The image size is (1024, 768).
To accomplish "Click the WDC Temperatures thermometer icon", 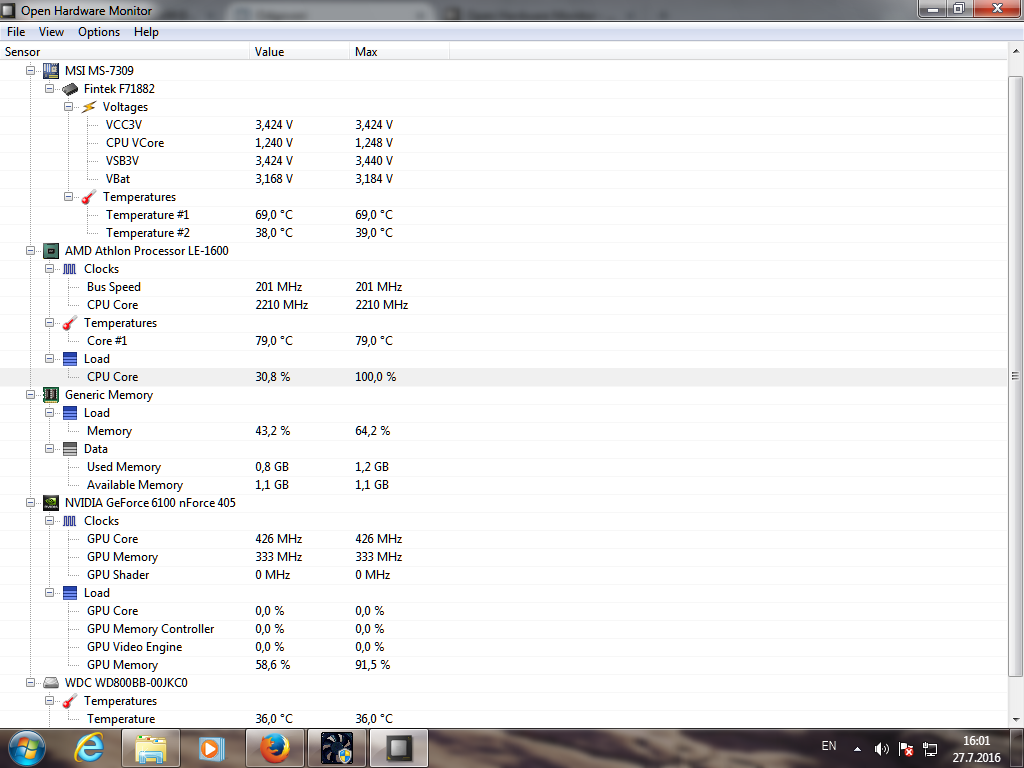I will [x=70, y=701].
